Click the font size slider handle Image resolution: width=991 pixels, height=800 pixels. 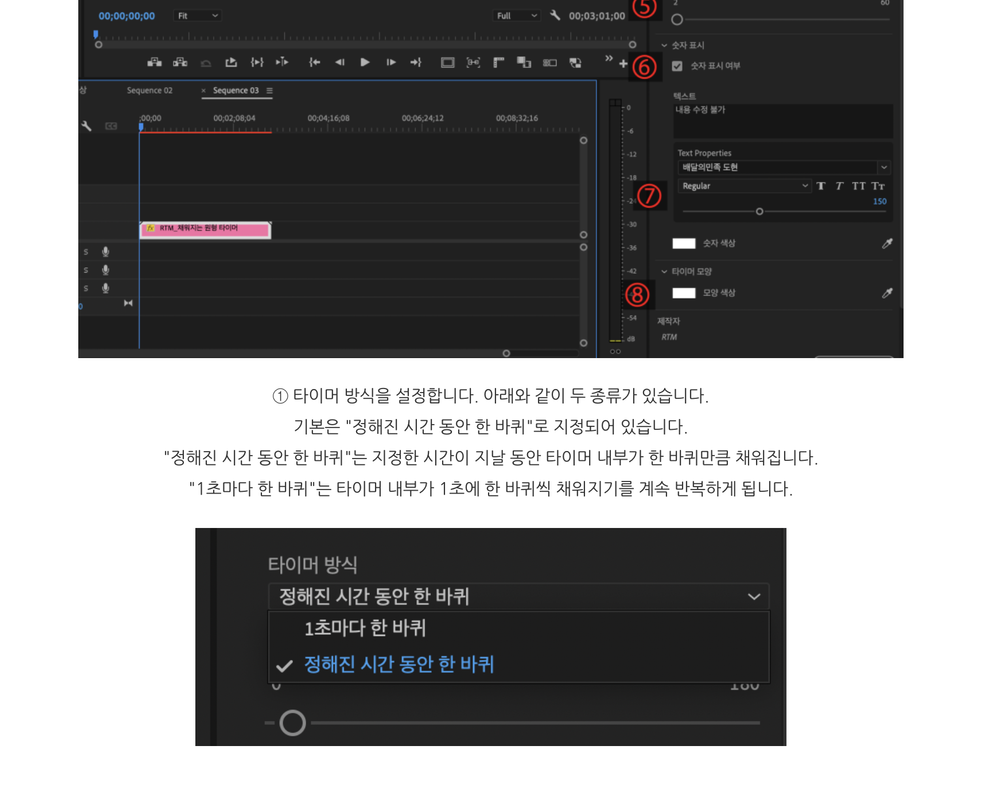[x=759, y=212]
